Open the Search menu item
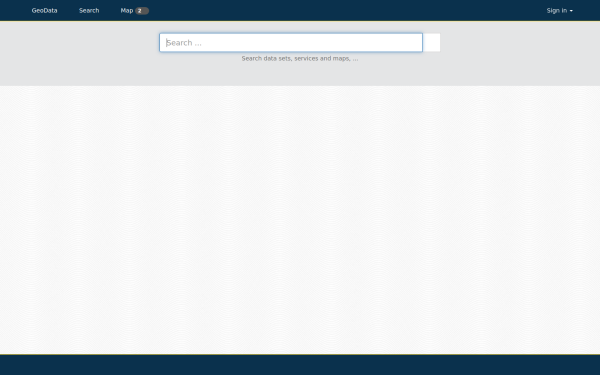 pos(89,10)
